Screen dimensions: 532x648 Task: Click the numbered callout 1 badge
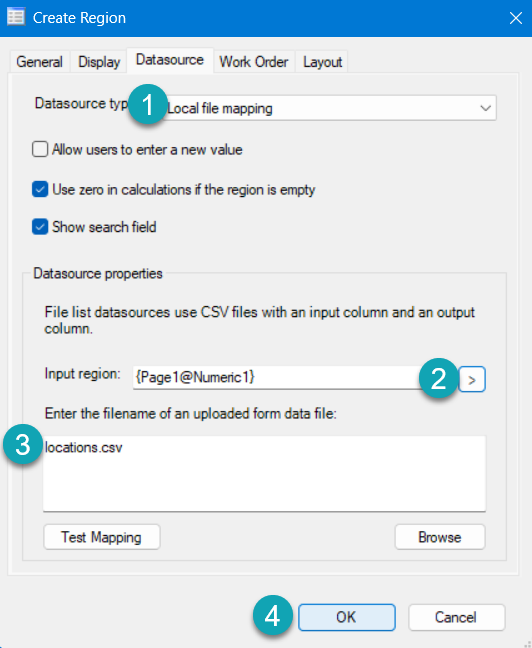click(148, 105)
